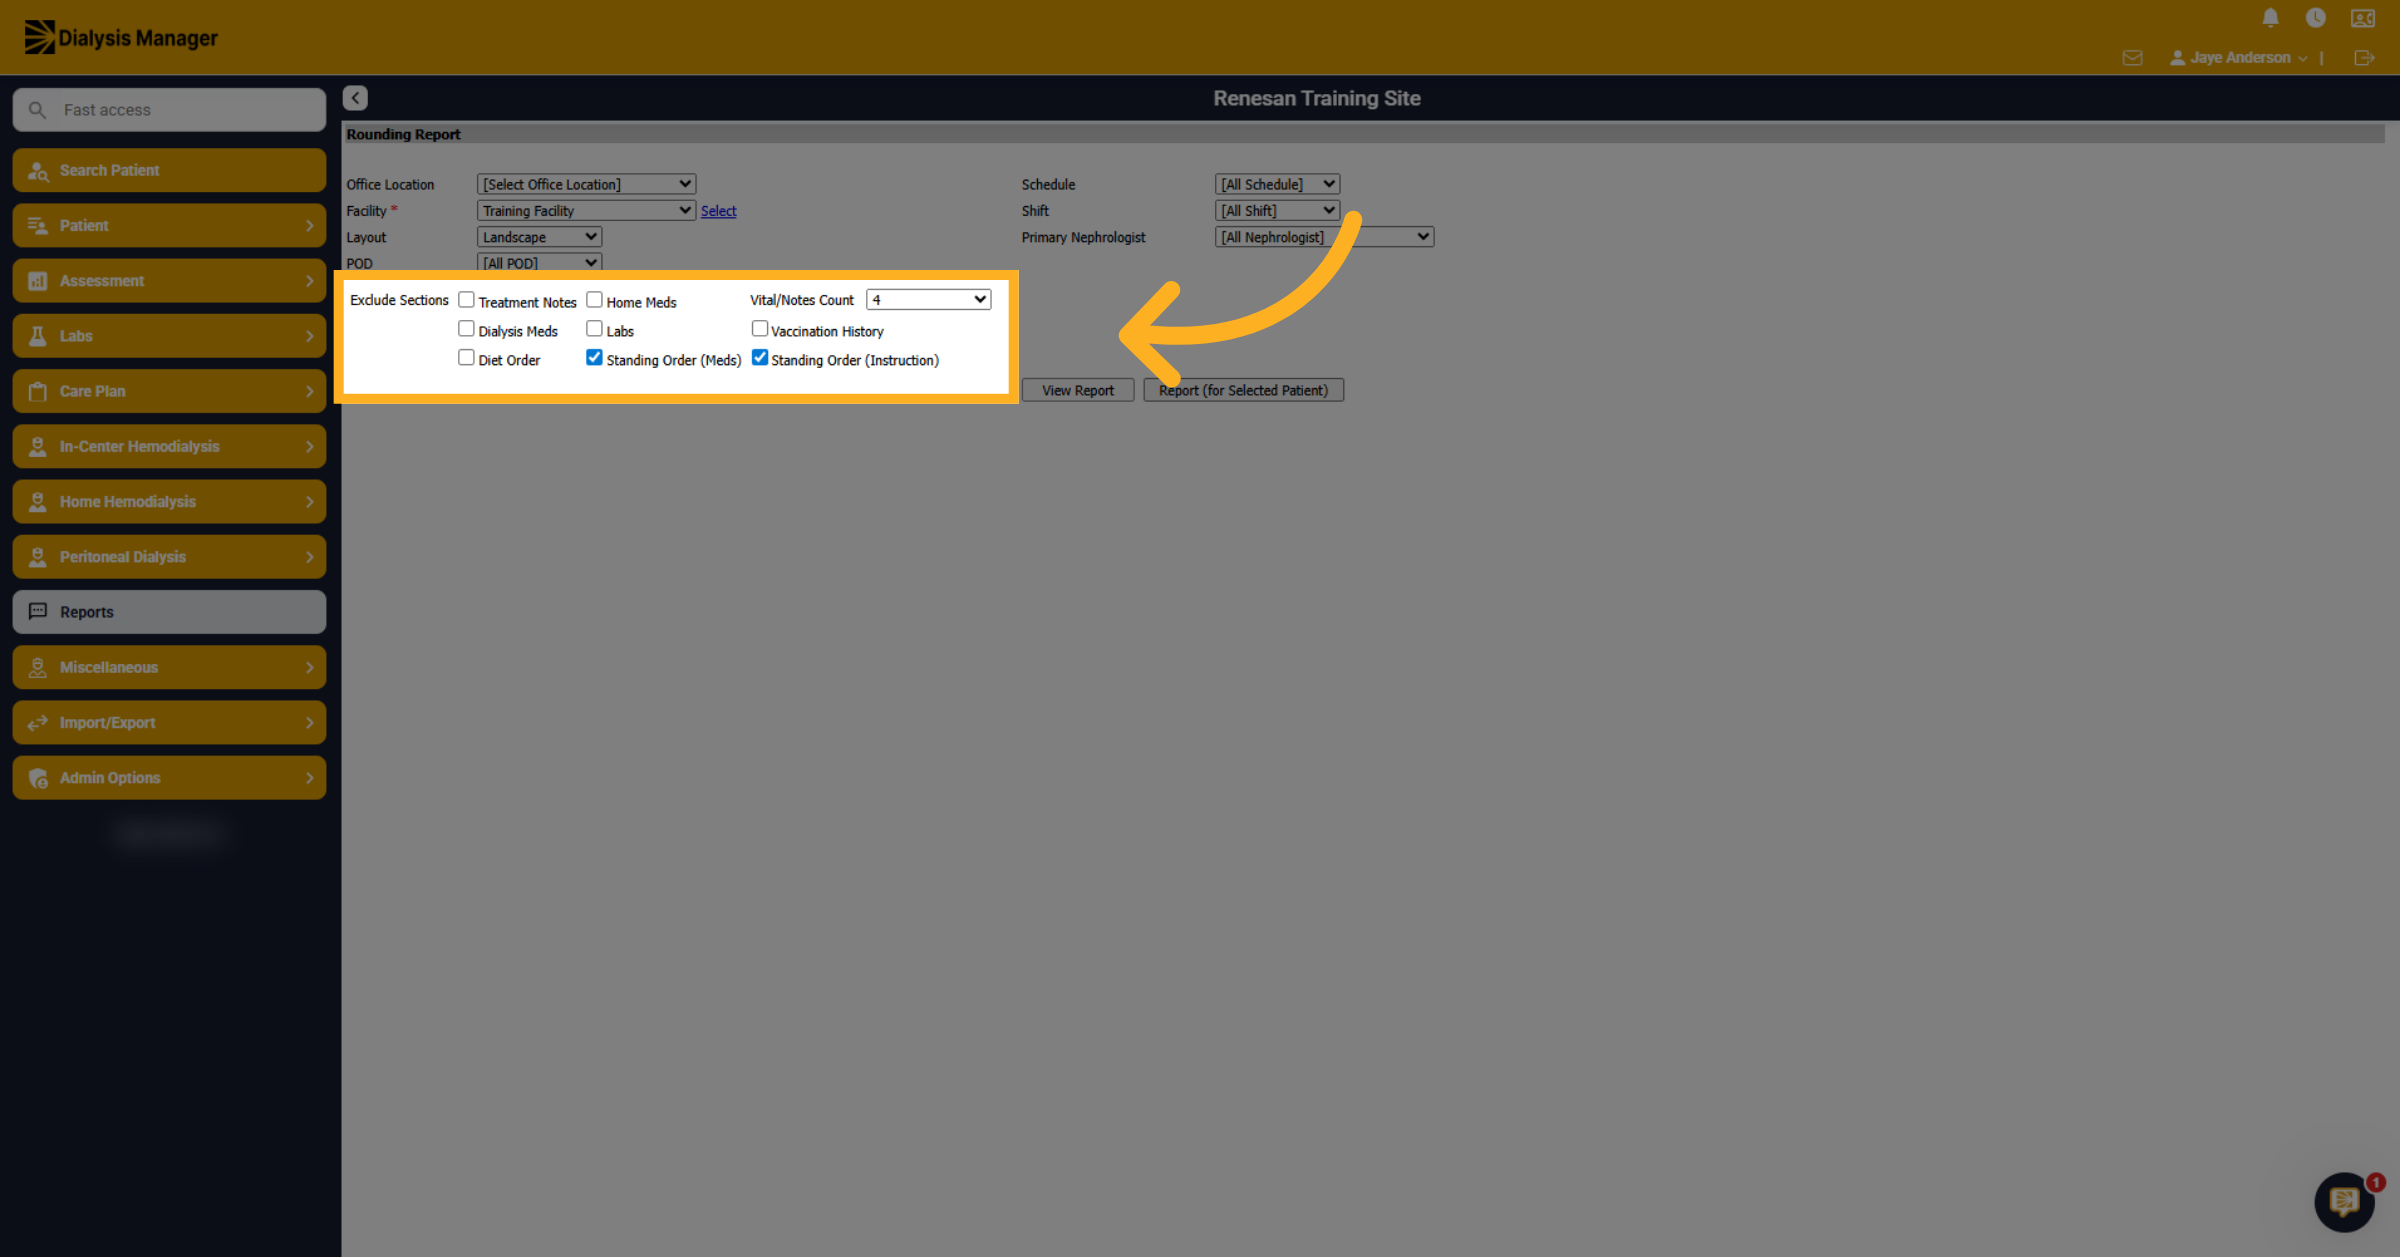The image size is (2400, 1257).
Task: Open the Facility dropdown
Action: pos(586,211)
